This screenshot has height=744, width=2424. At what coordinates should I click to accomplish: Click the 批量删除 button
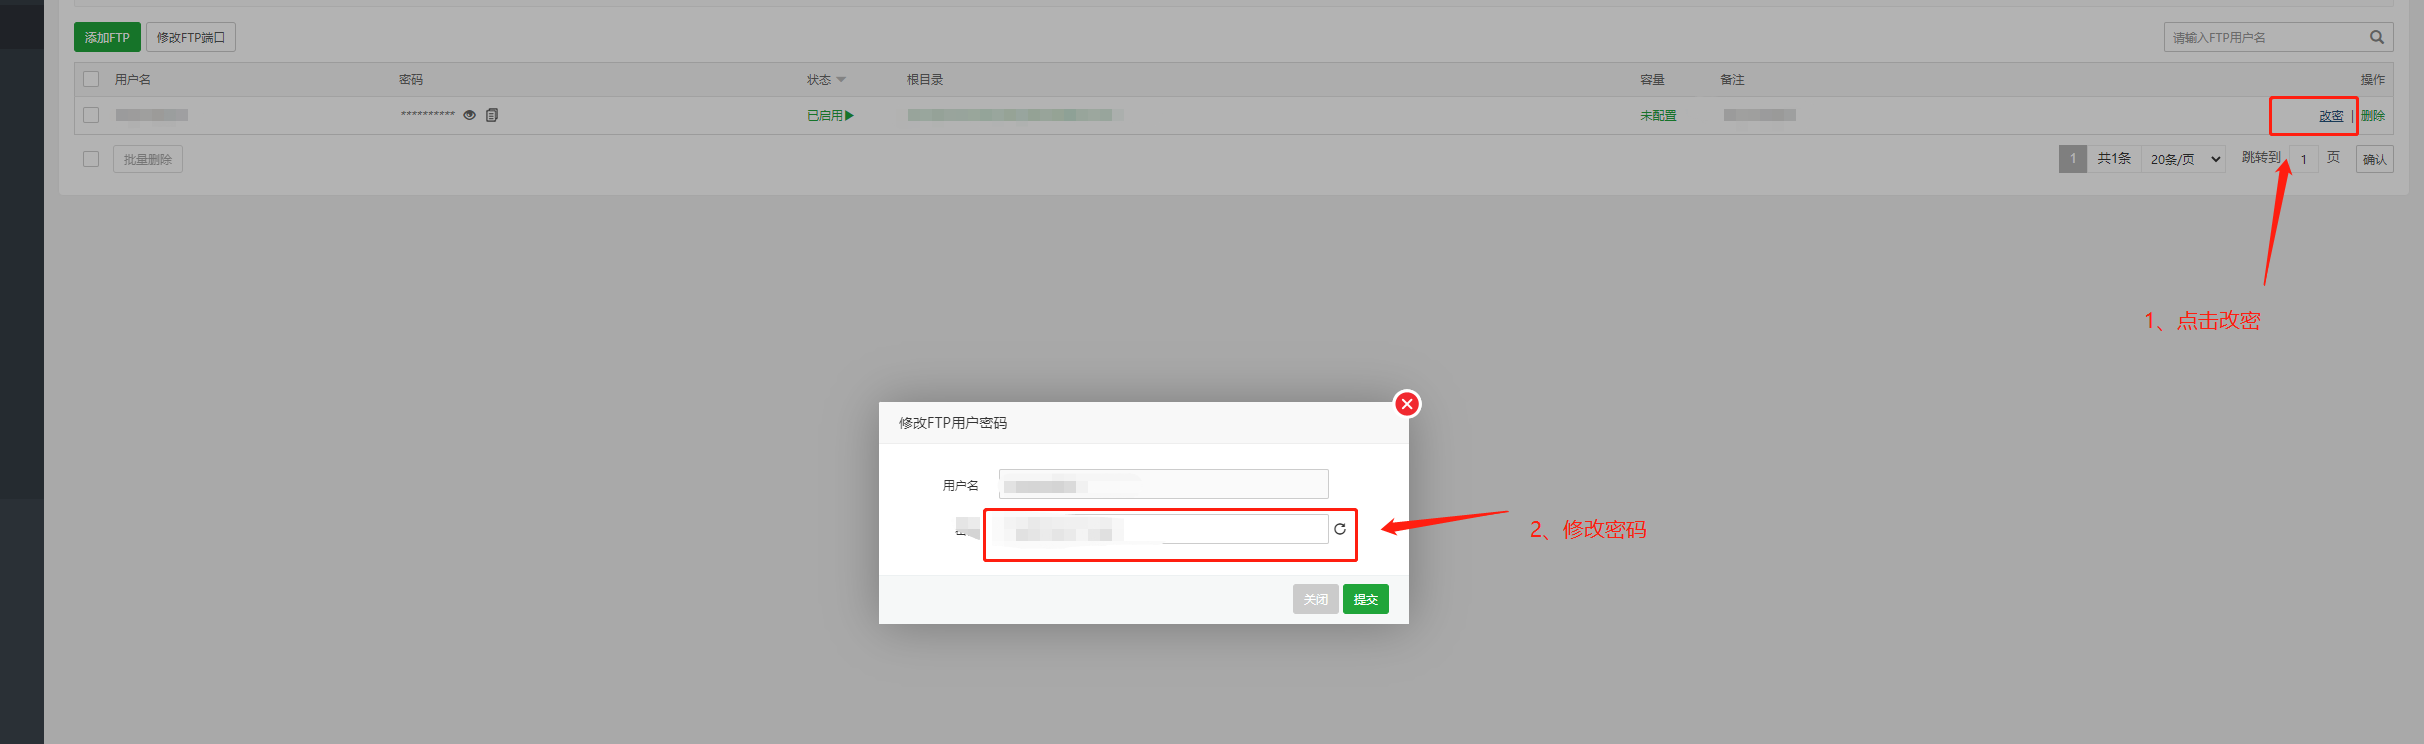tap(148, 159)
